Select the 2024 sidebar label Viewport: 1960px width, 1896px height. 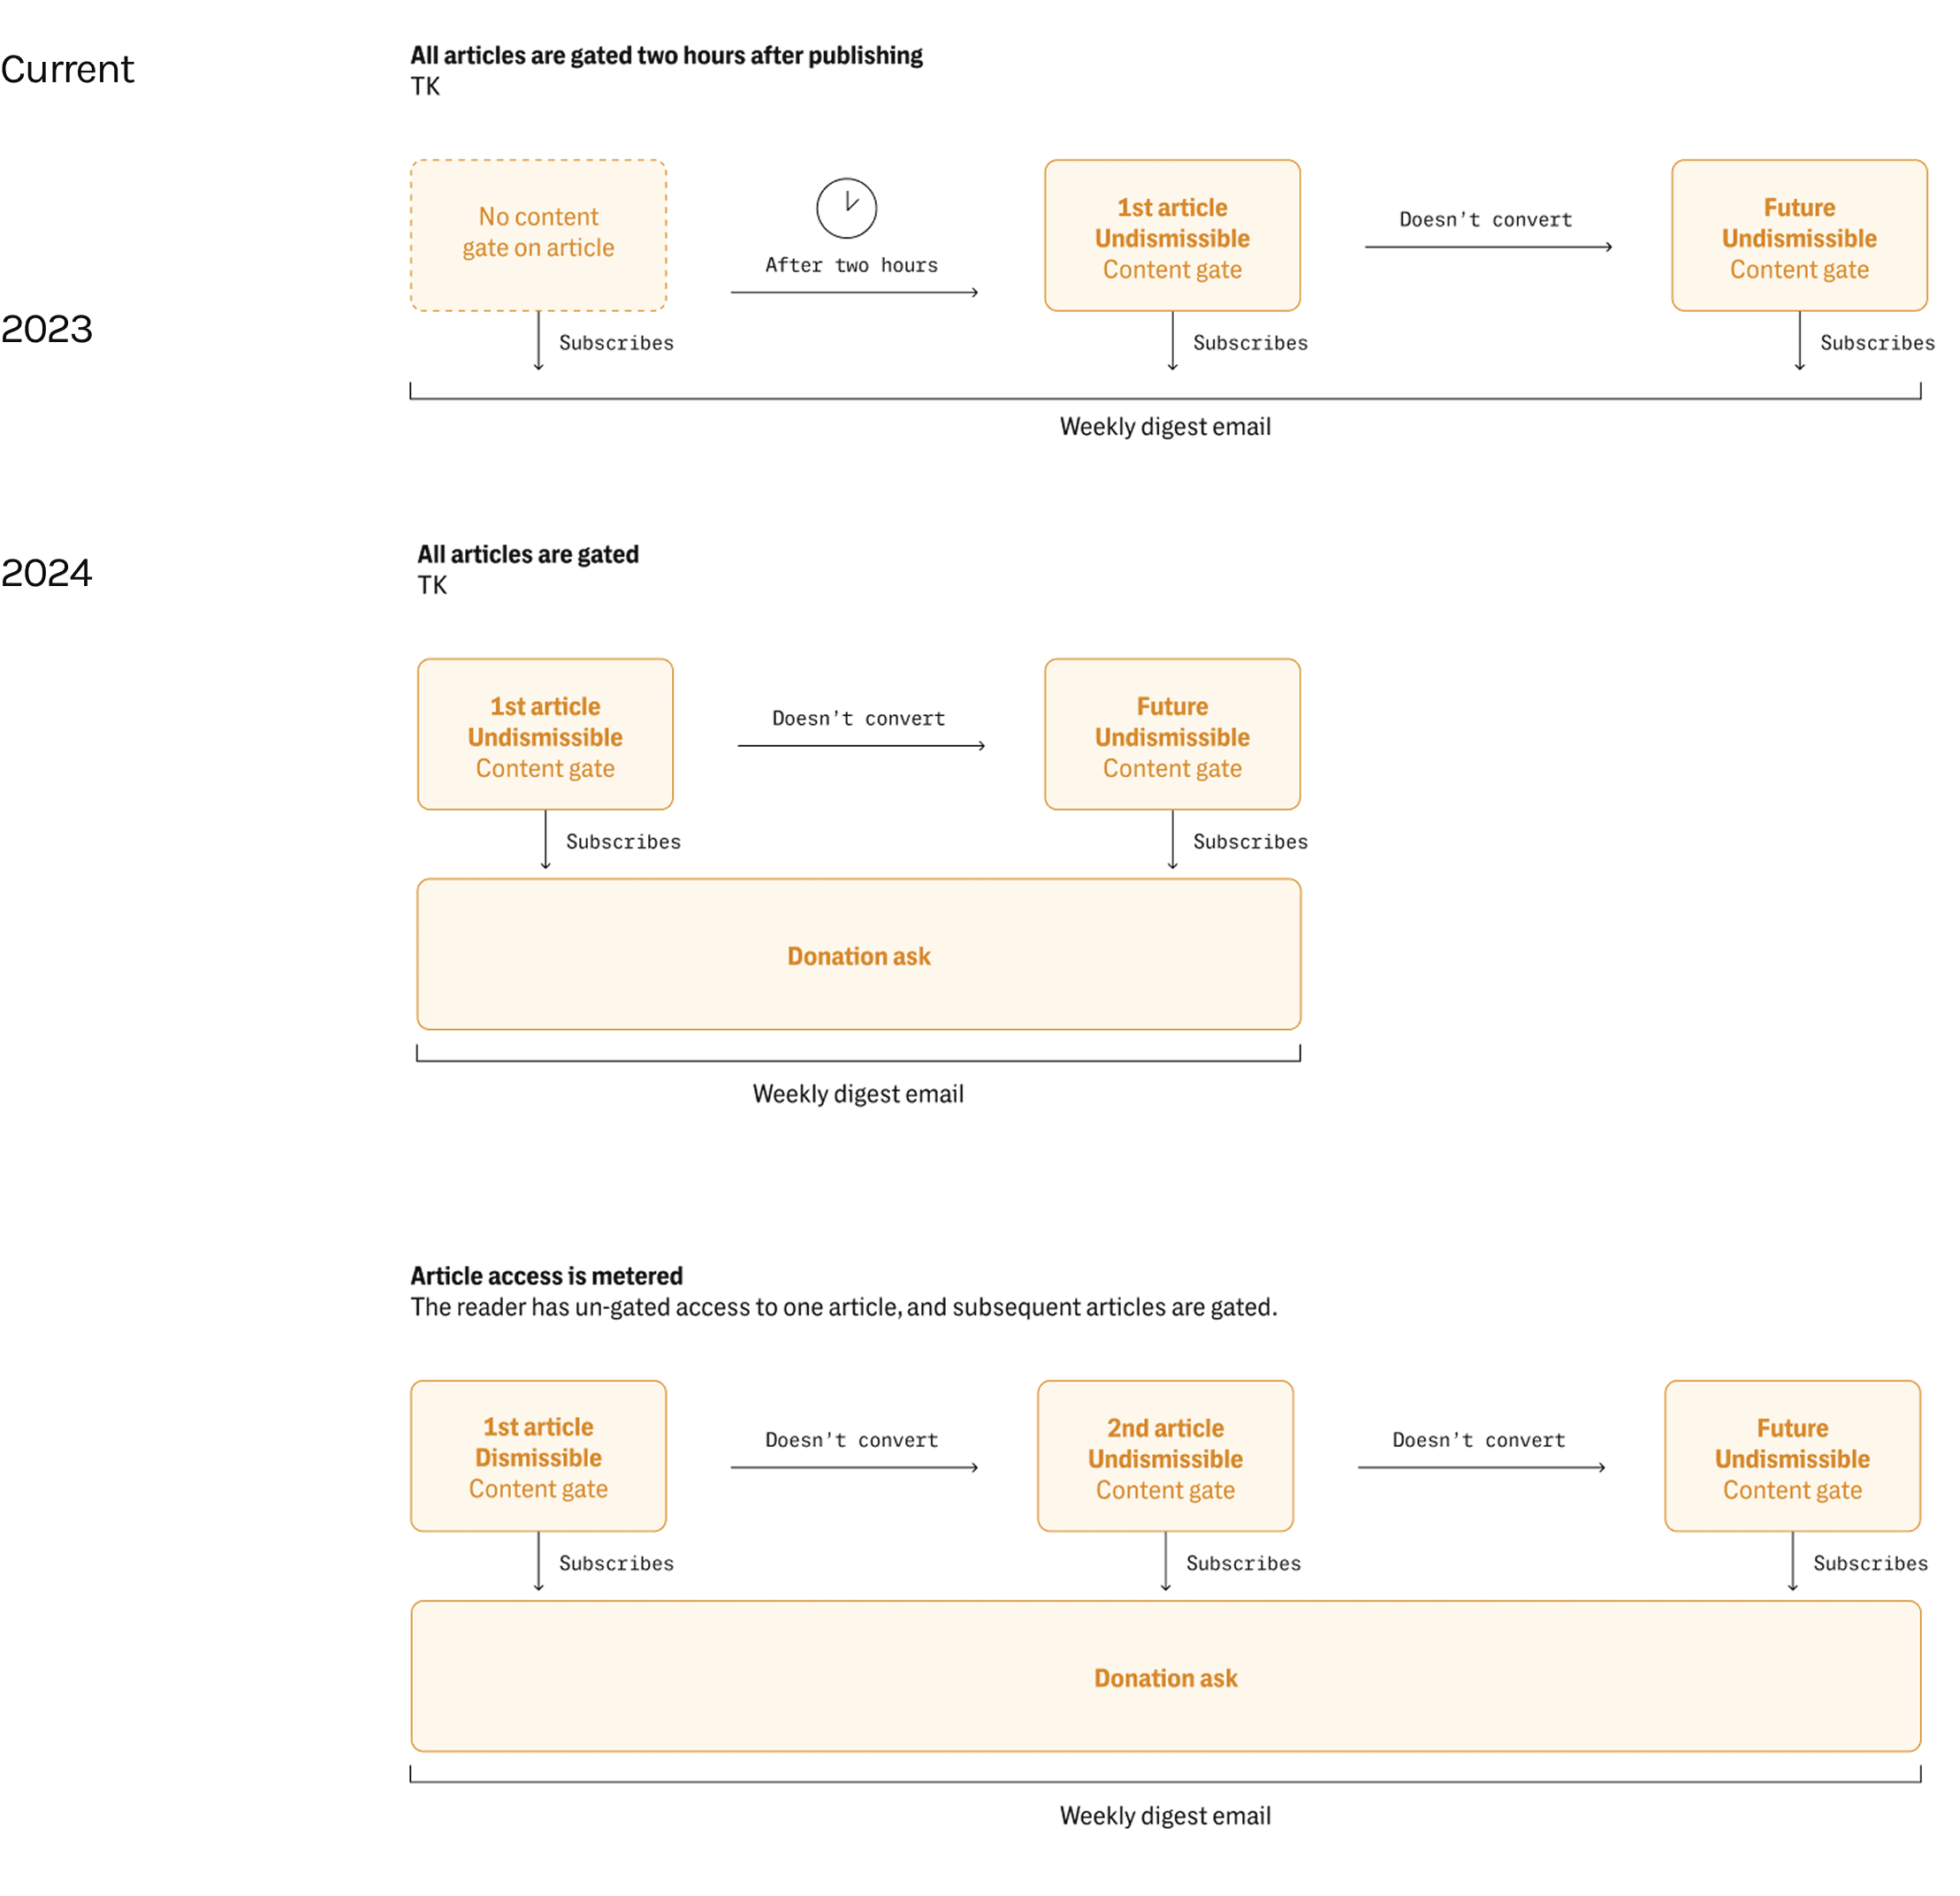tap(47, 573)
